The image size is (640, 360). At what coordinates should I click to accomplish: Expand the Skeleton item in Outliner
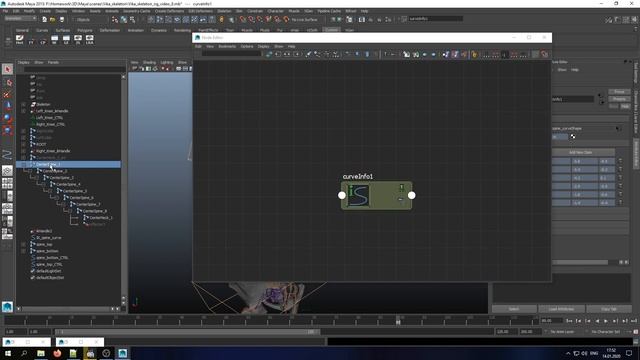[x=23, y=104]
